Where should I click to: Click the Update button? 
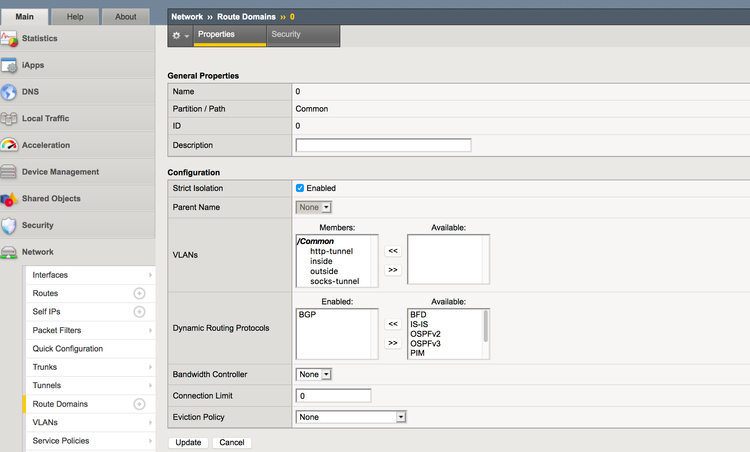pyautogui.click(x=187, y=442)
